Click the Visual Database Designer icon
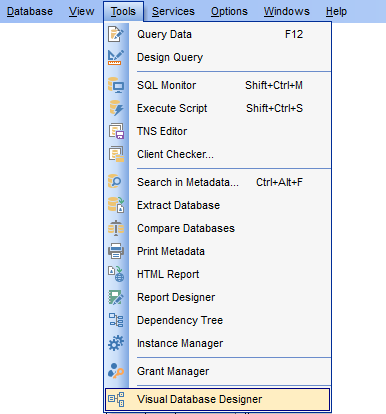The height and width of the screenshot is (414, 386). pyautogui.click(x=116, y=399)
